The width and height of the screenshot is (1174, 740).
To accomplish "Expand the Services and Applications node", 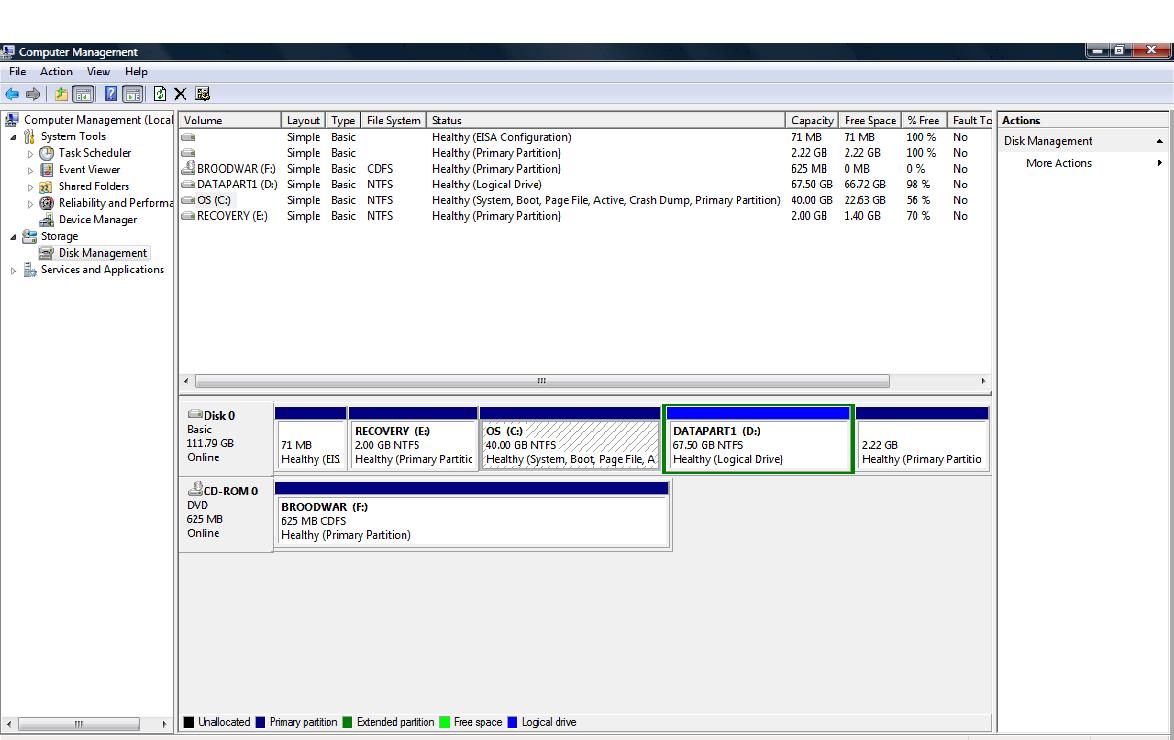I will click(13, 270).
